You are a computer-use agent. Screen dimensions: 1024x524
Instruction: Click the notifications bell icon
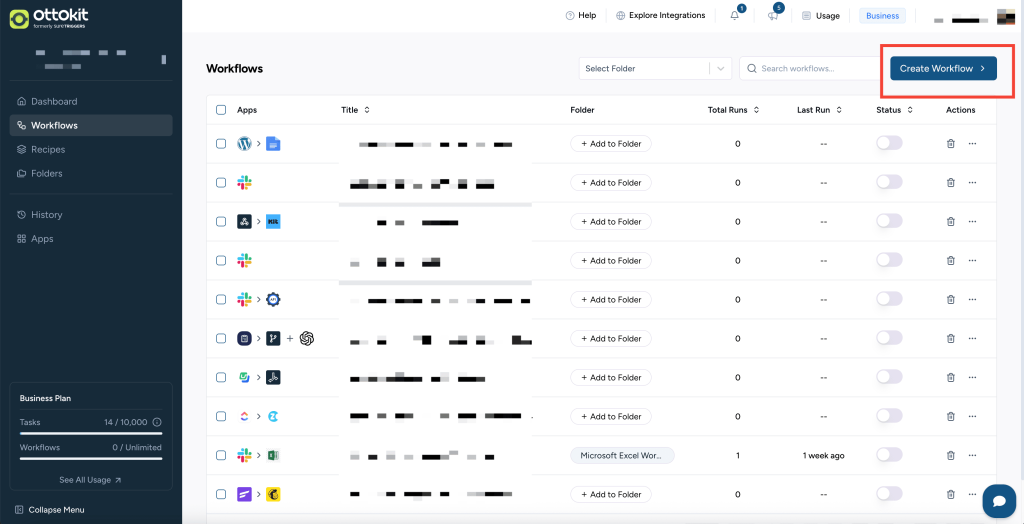(735, 16)
